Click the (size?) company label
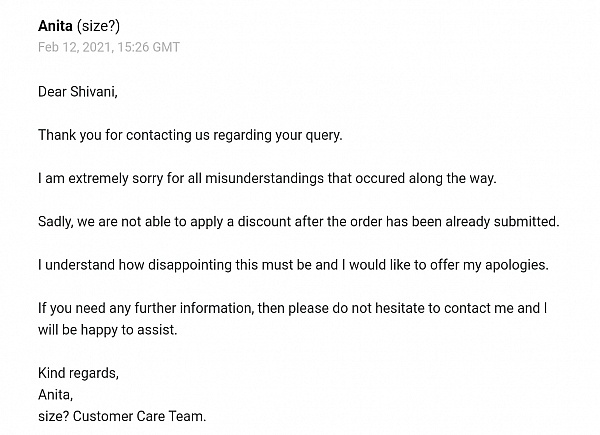Screen dimensions: 600x435 coord(98,26)
